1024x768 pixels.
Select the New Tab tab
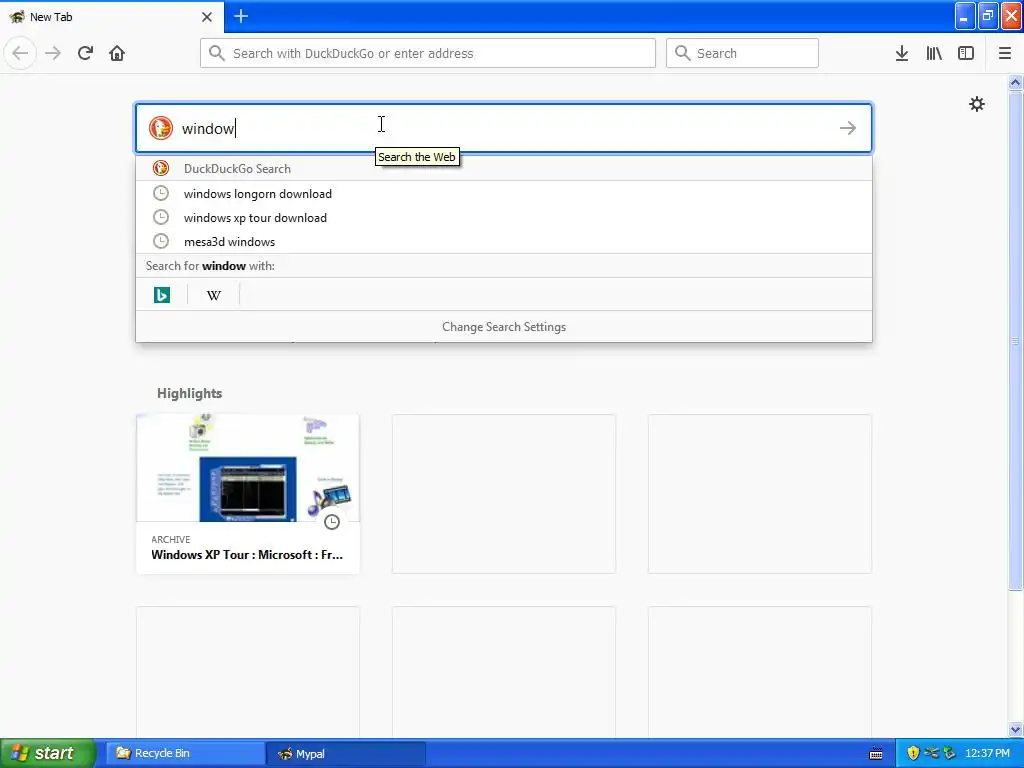(x=112, y=16)
